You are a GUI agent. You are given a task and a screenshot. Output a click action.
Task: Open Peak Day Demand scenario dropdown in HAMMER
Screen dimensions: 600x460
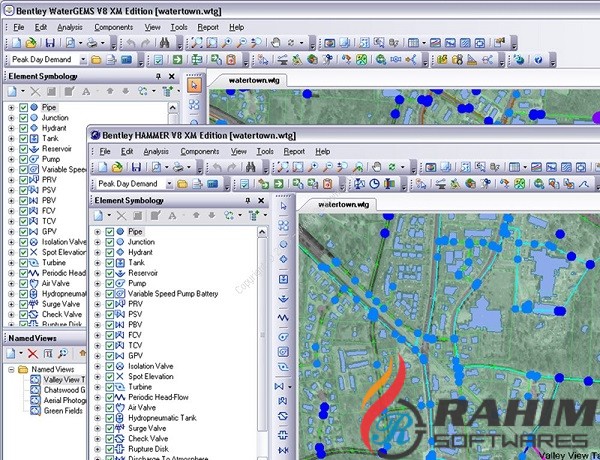tap(169, 184)
